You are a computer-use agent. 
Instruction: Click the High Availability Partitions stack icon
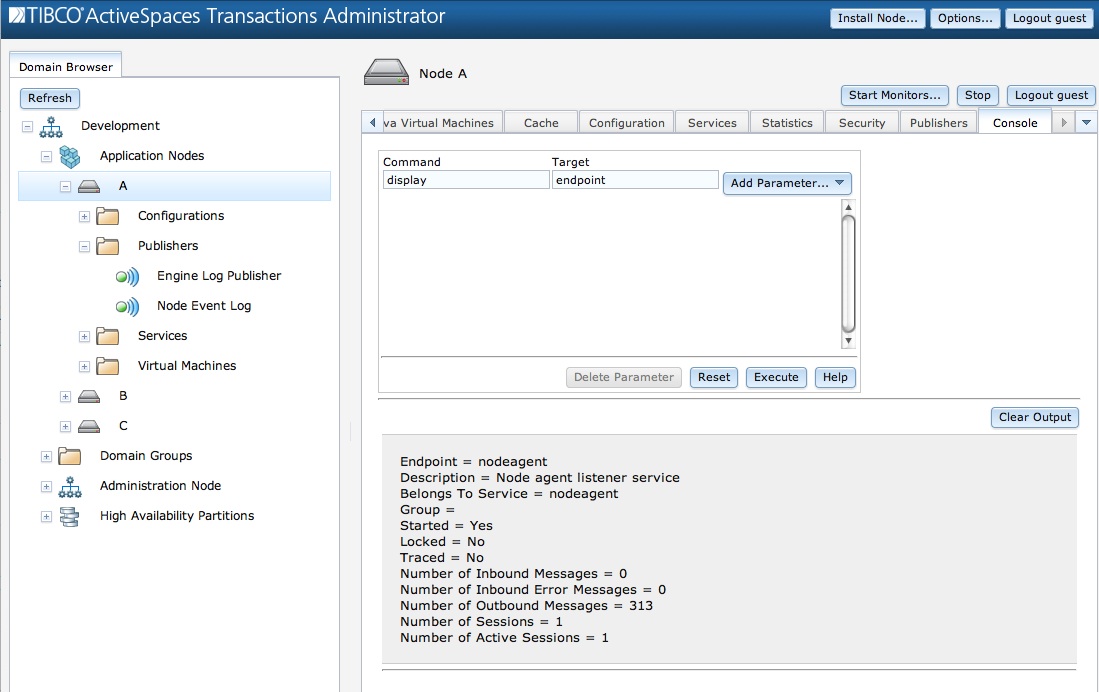click(69, 517)
